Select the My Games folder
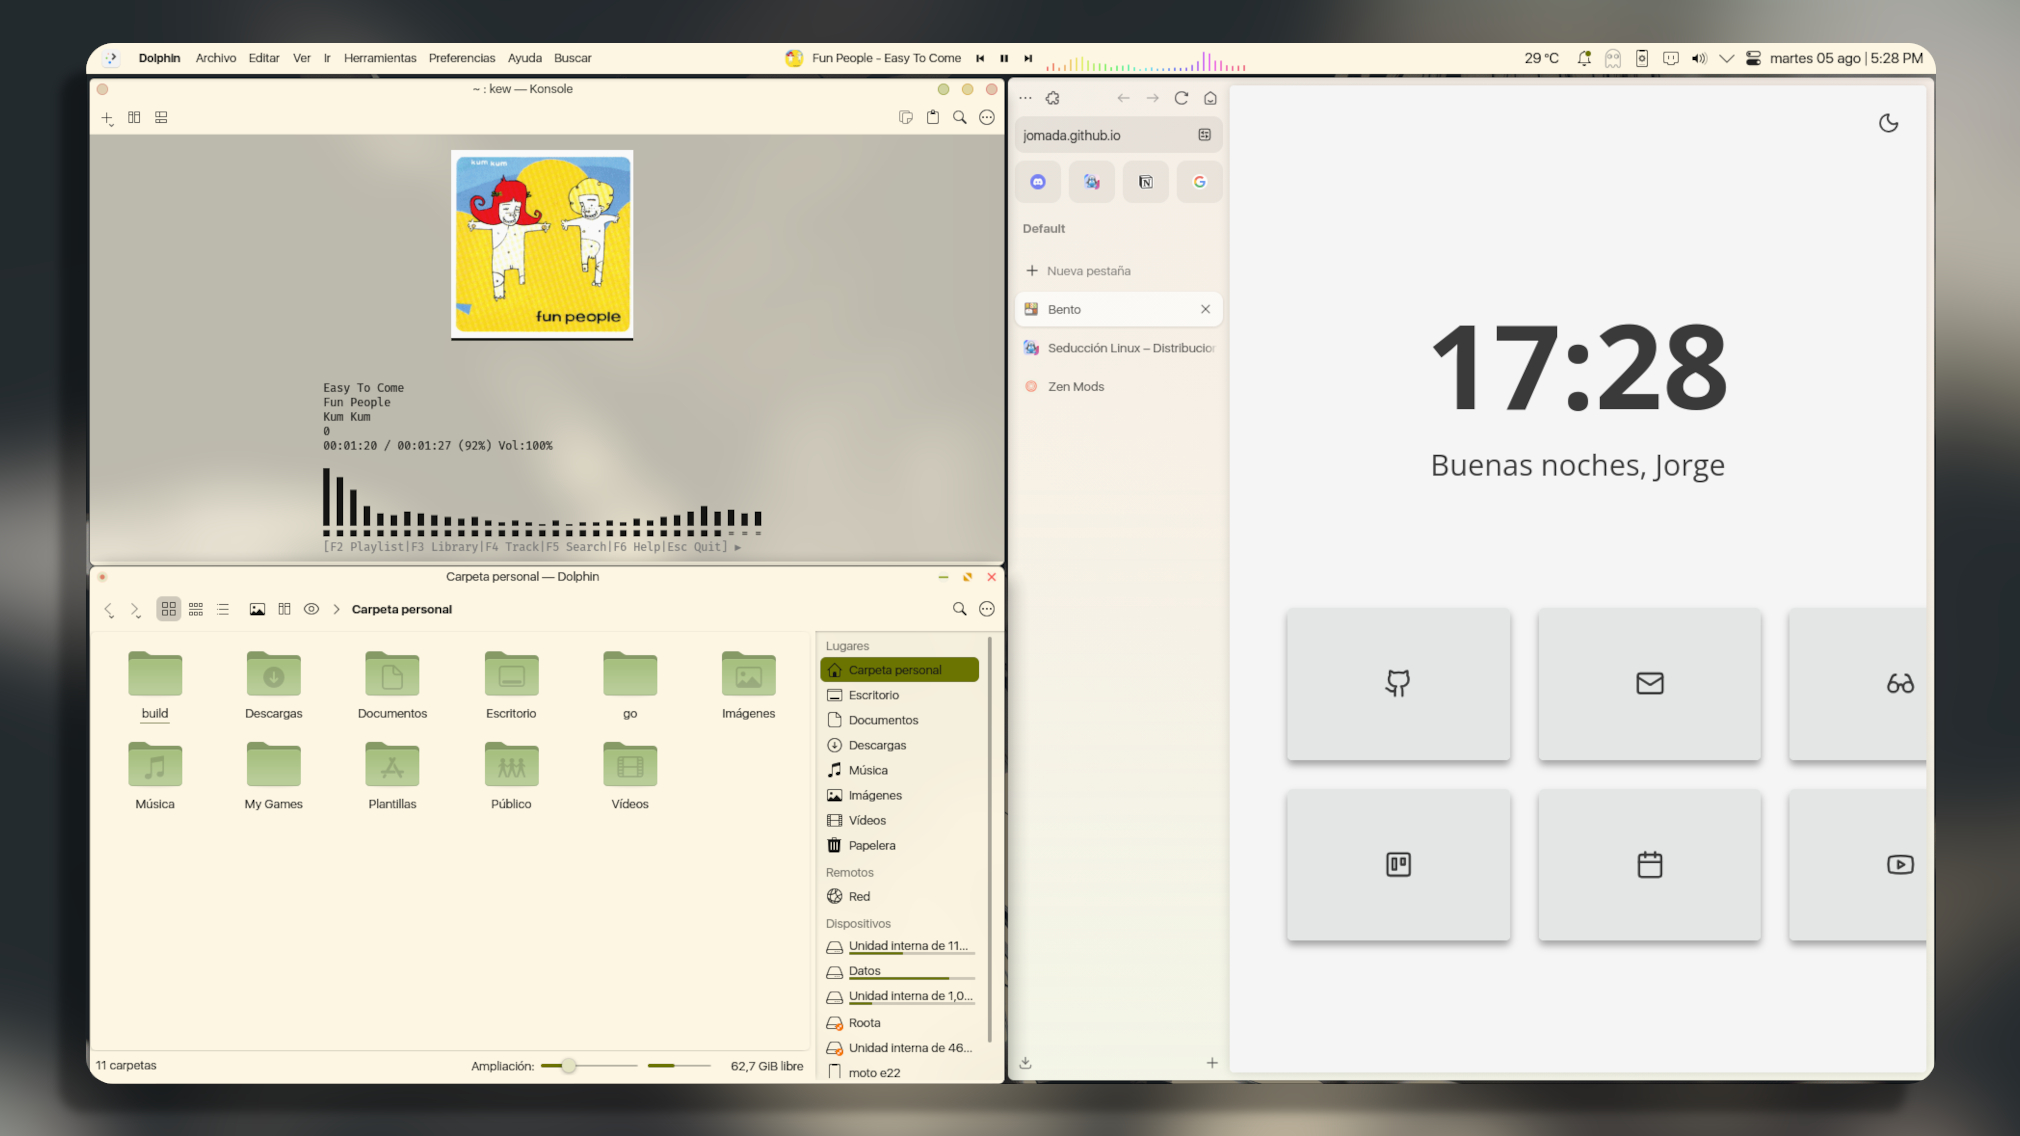 tap(274, 775)
